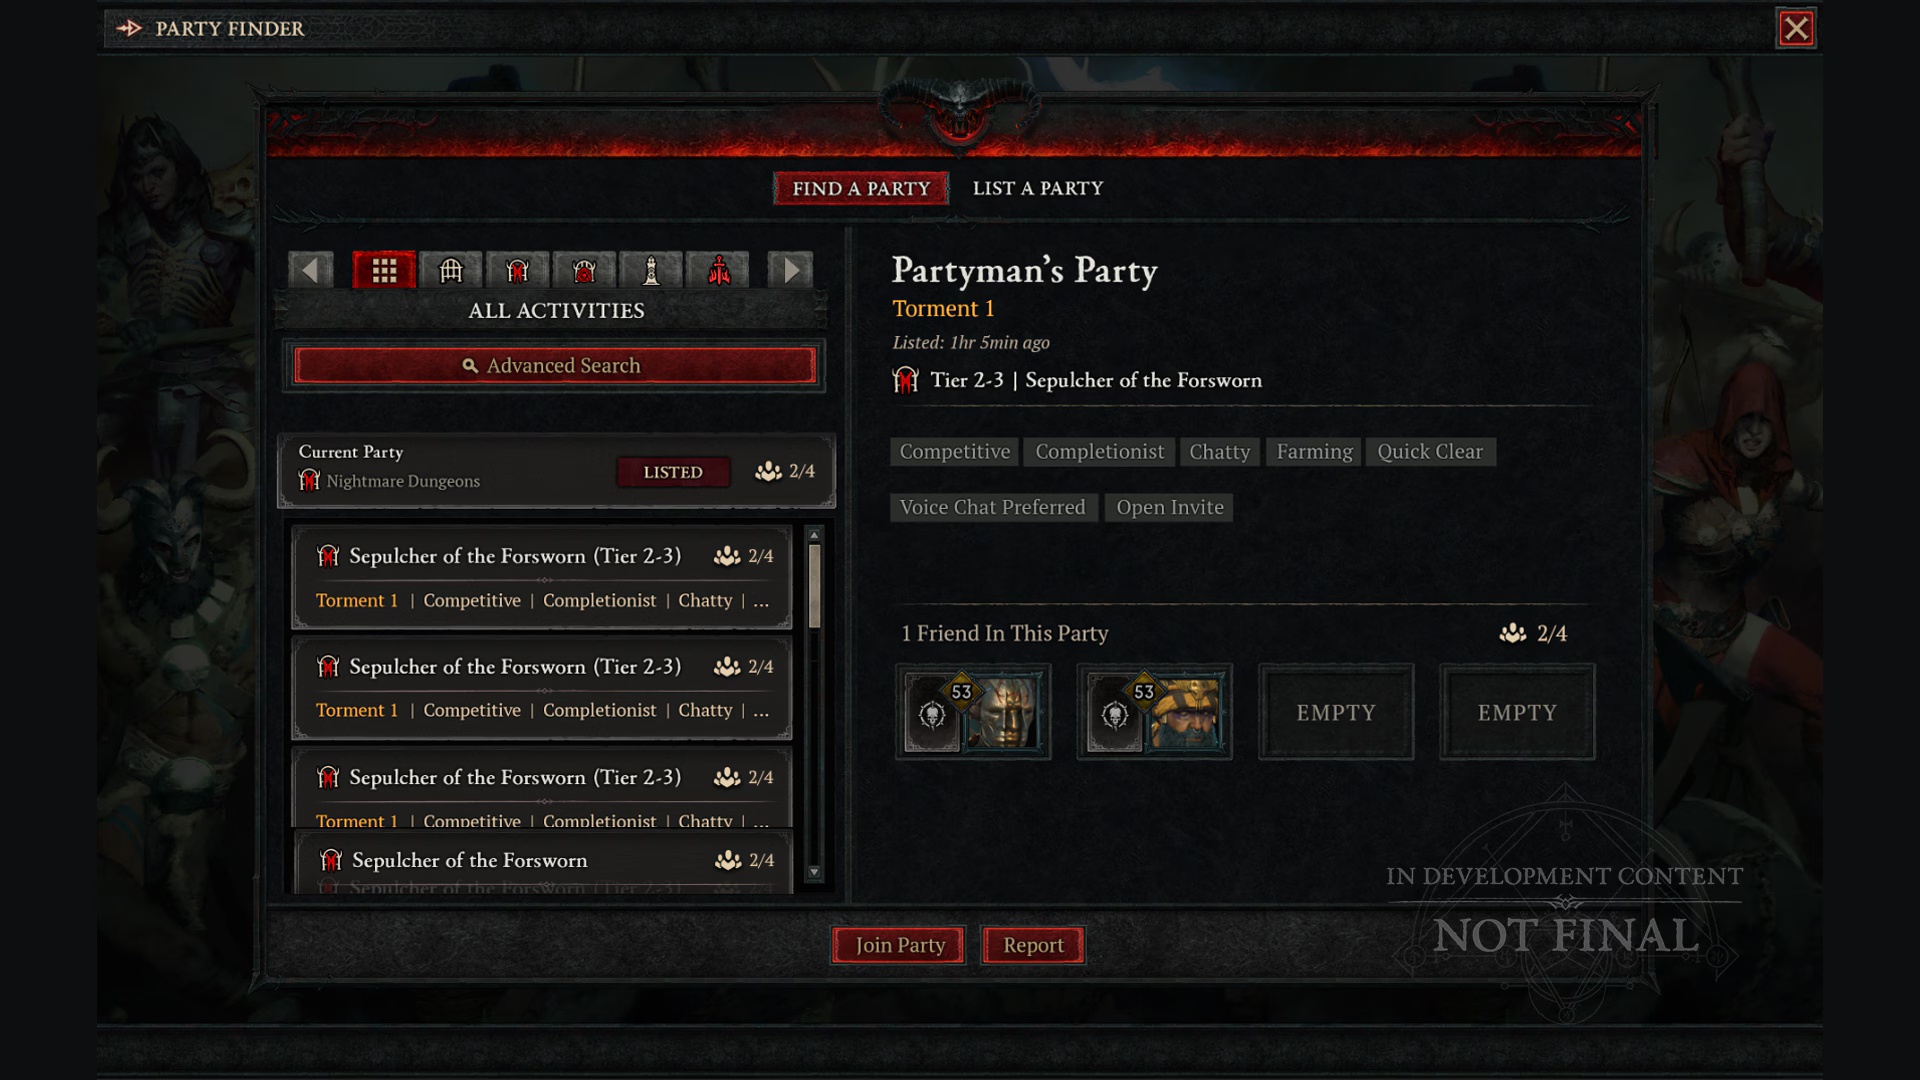The image size is (1920, 1080).
Task: Click the first player portrait thumbnail
Action: [x=972, y=712]
